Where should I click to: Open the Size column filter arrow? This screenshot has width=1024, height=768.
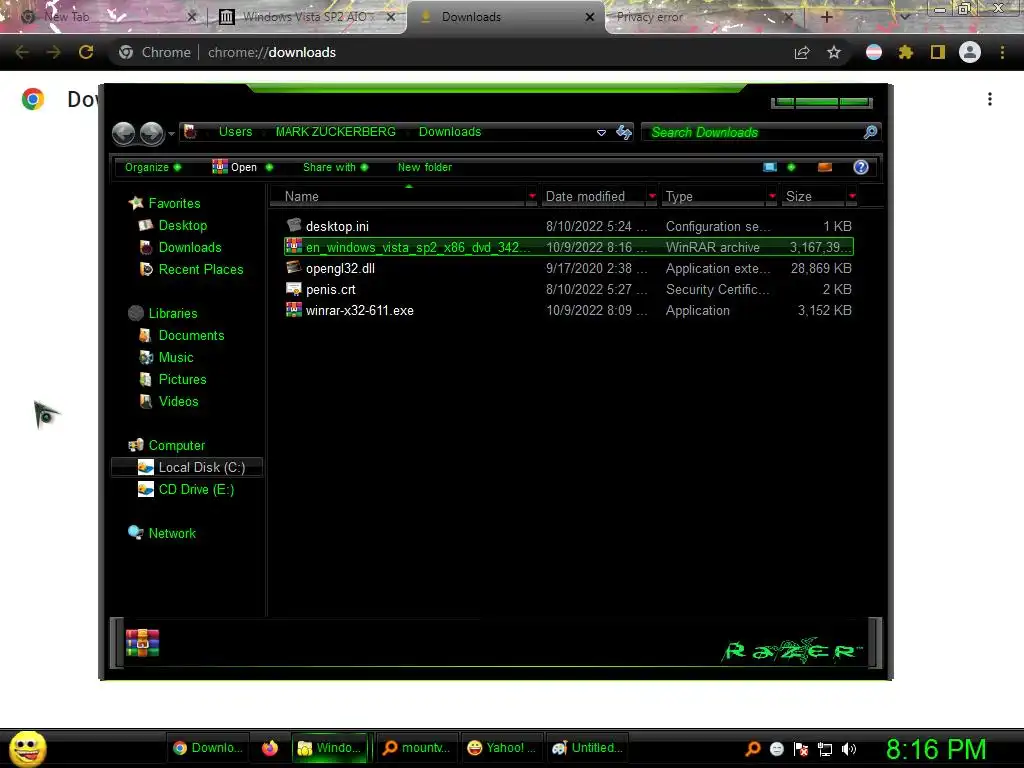point(852,196)
